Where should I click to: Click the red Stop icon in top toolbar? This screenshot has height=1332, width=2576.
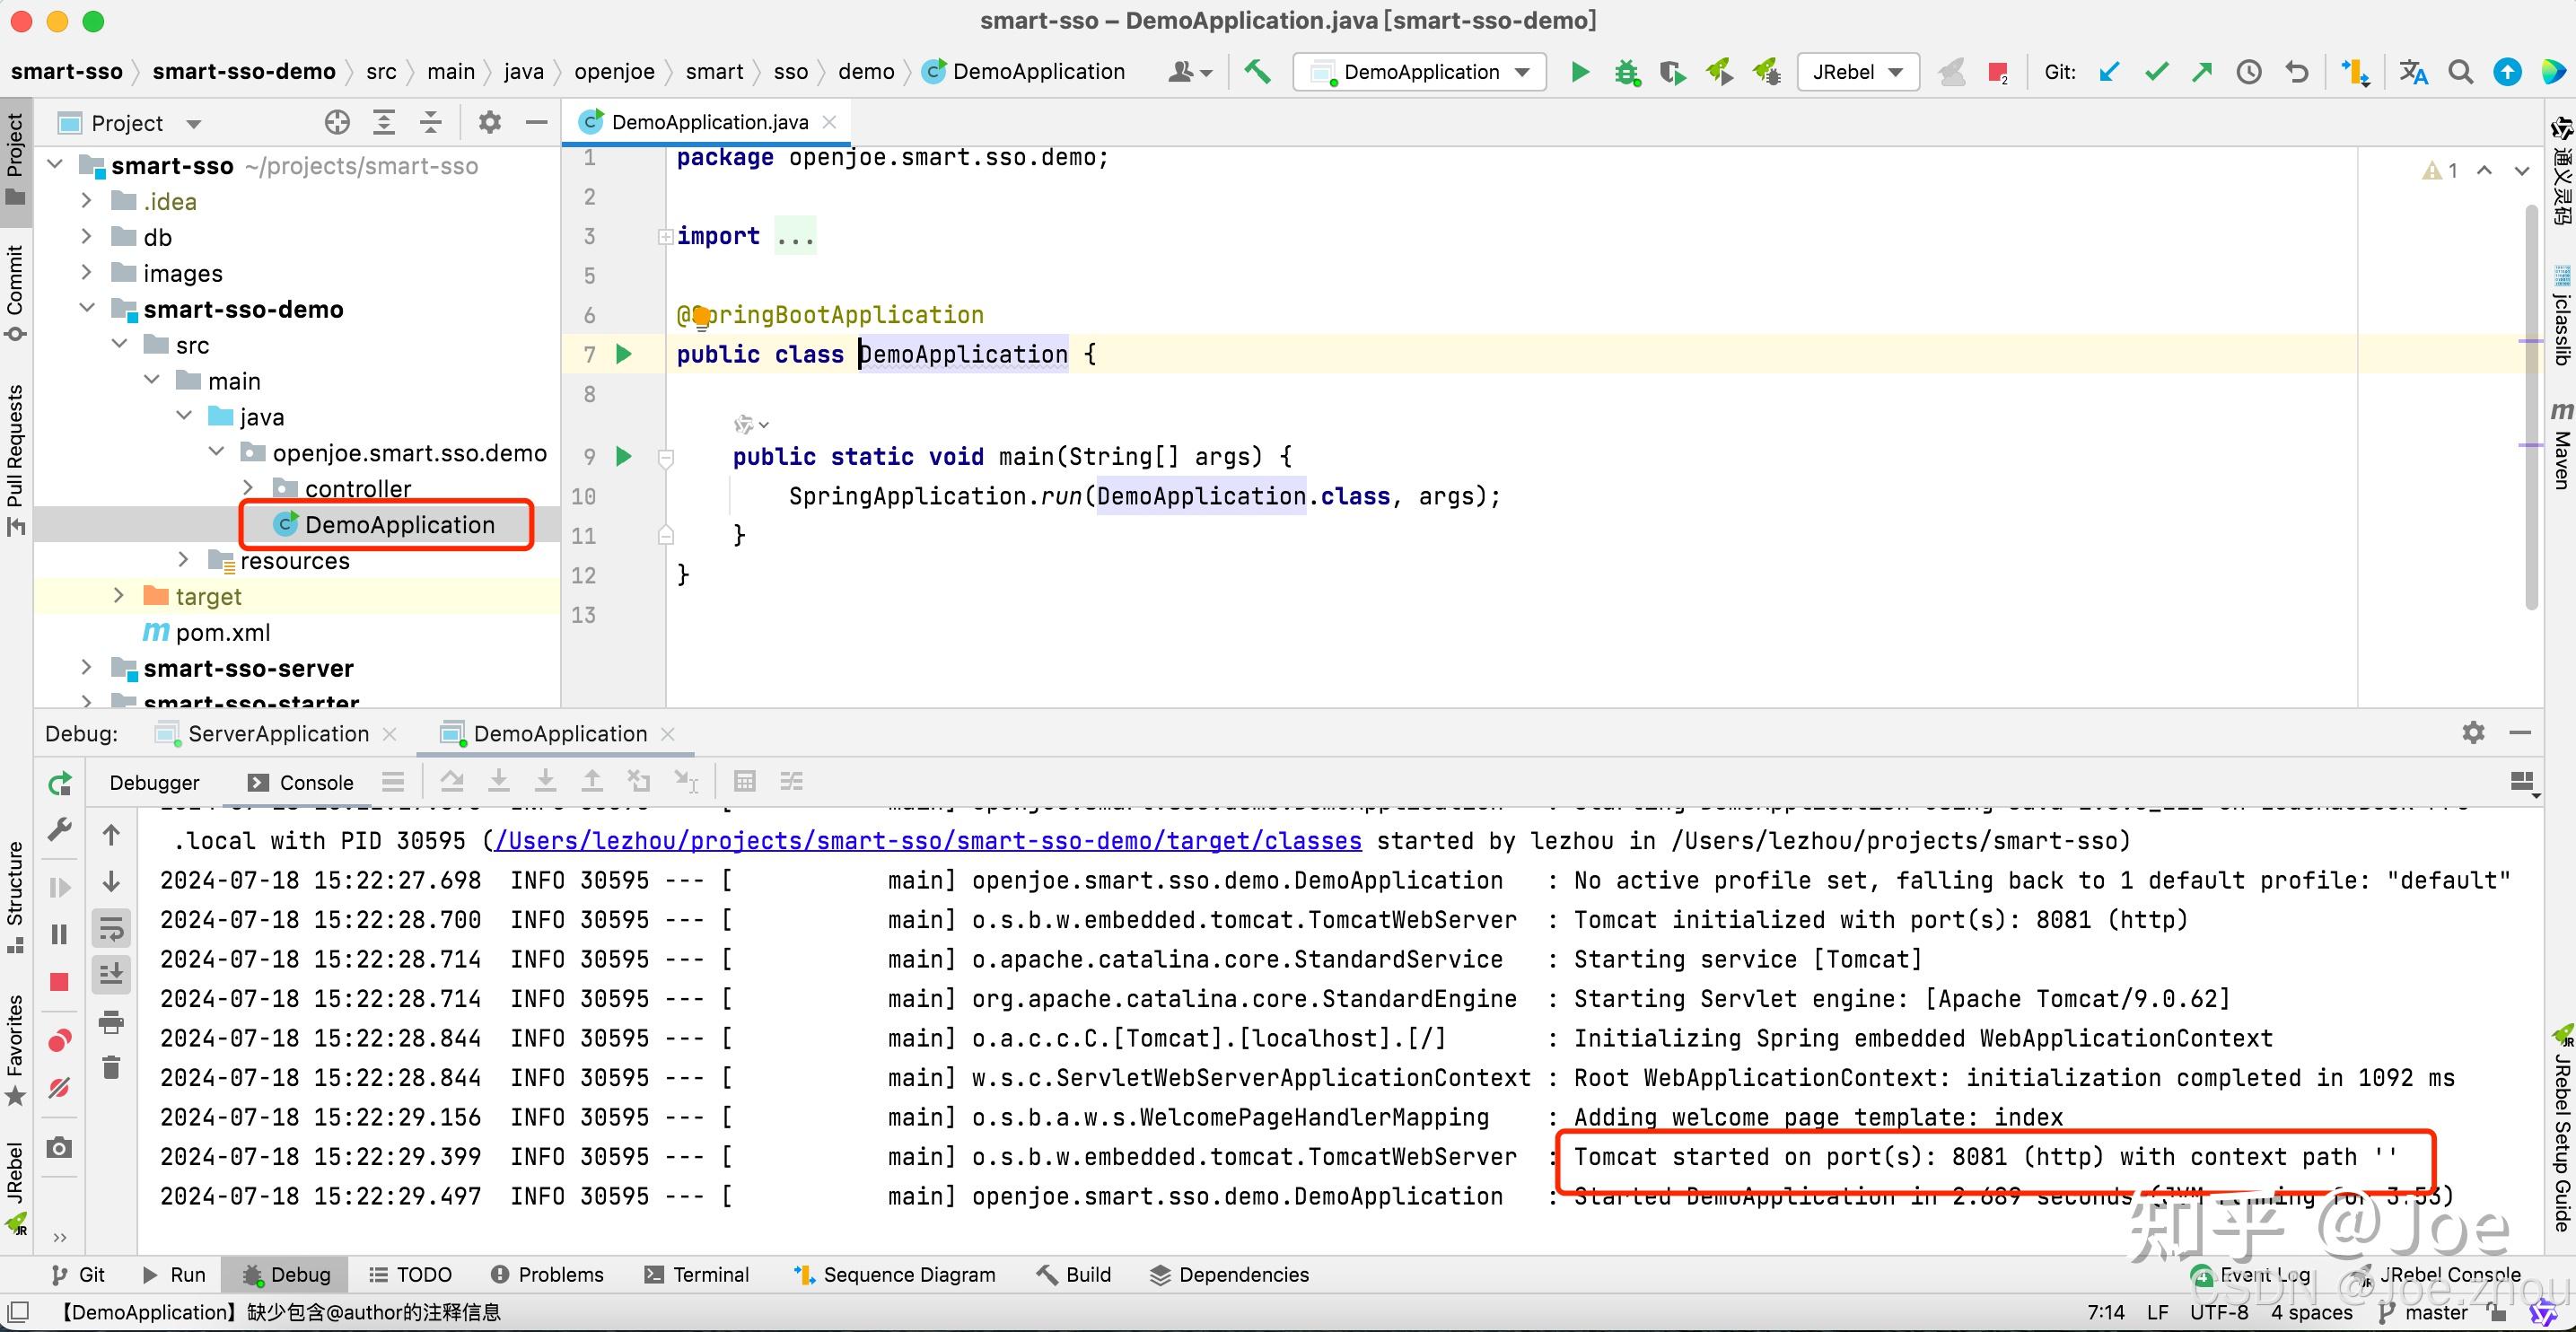click(1997, 72)
